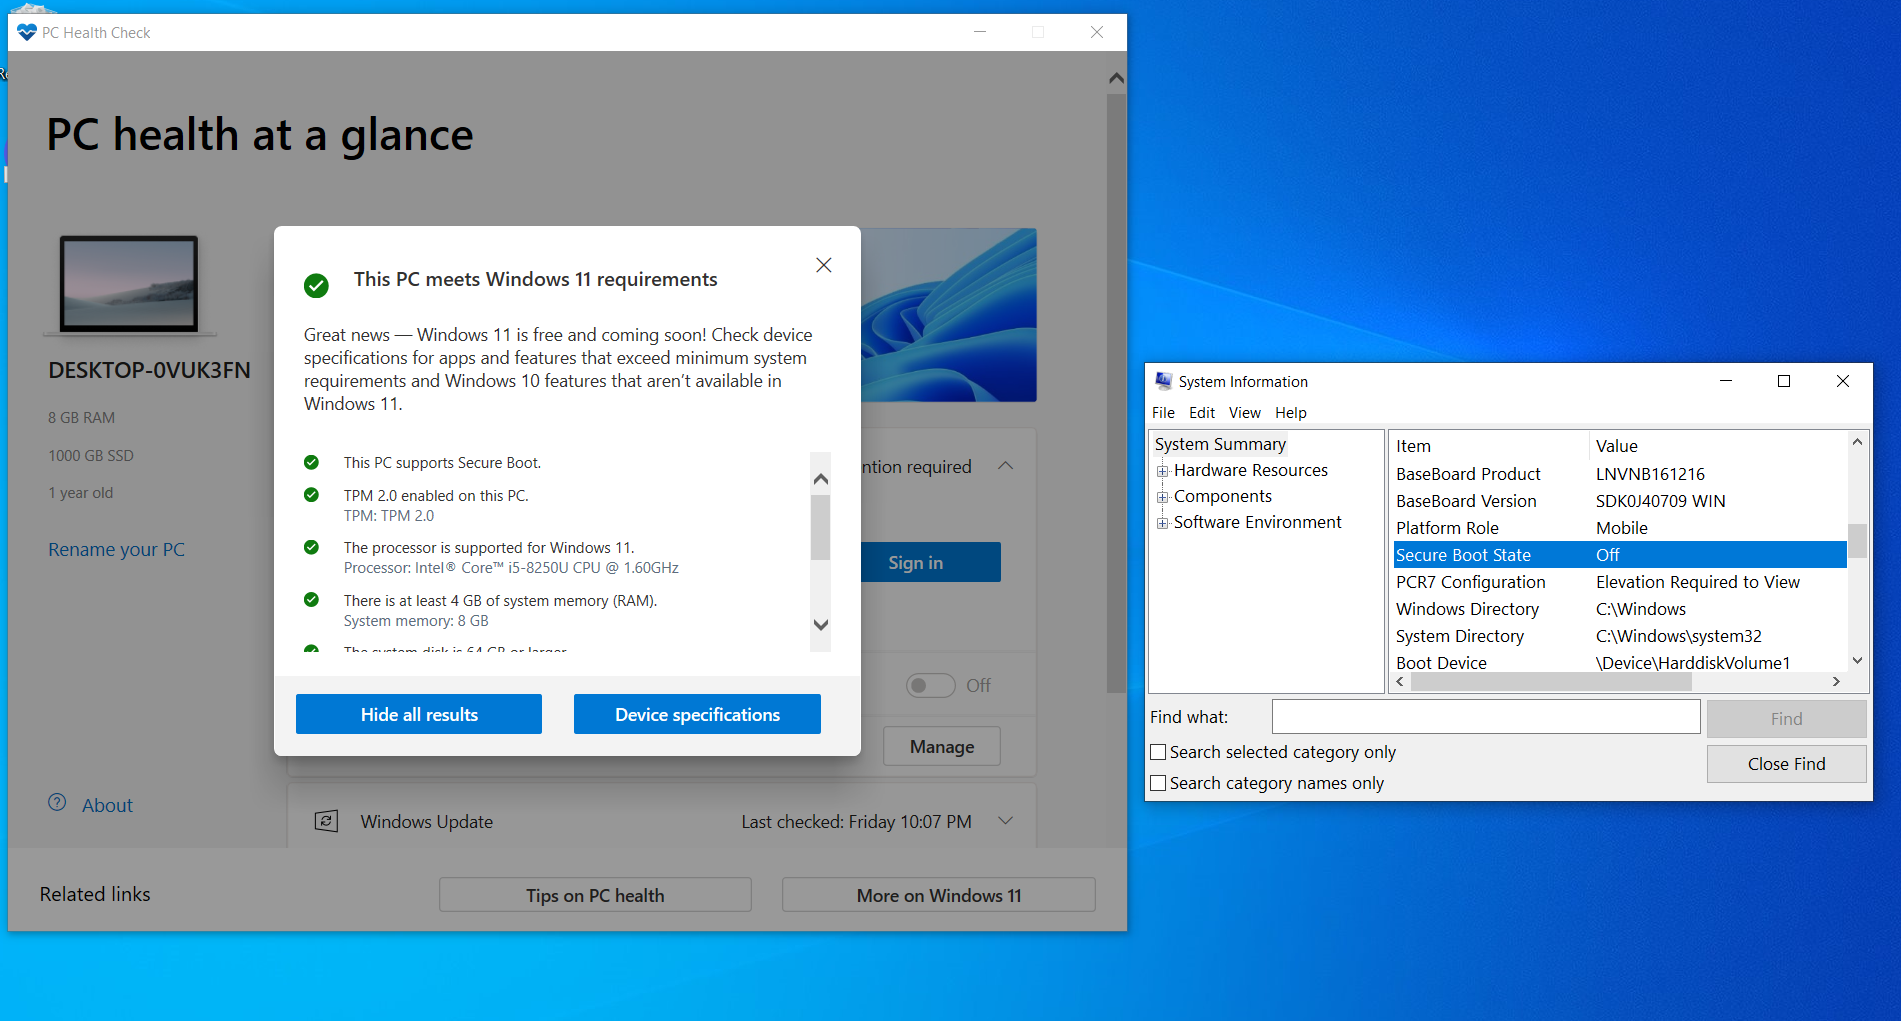Click the Secure Boot green check icon
This screenshot has height=1021, width=1901.
pos(311,462)
